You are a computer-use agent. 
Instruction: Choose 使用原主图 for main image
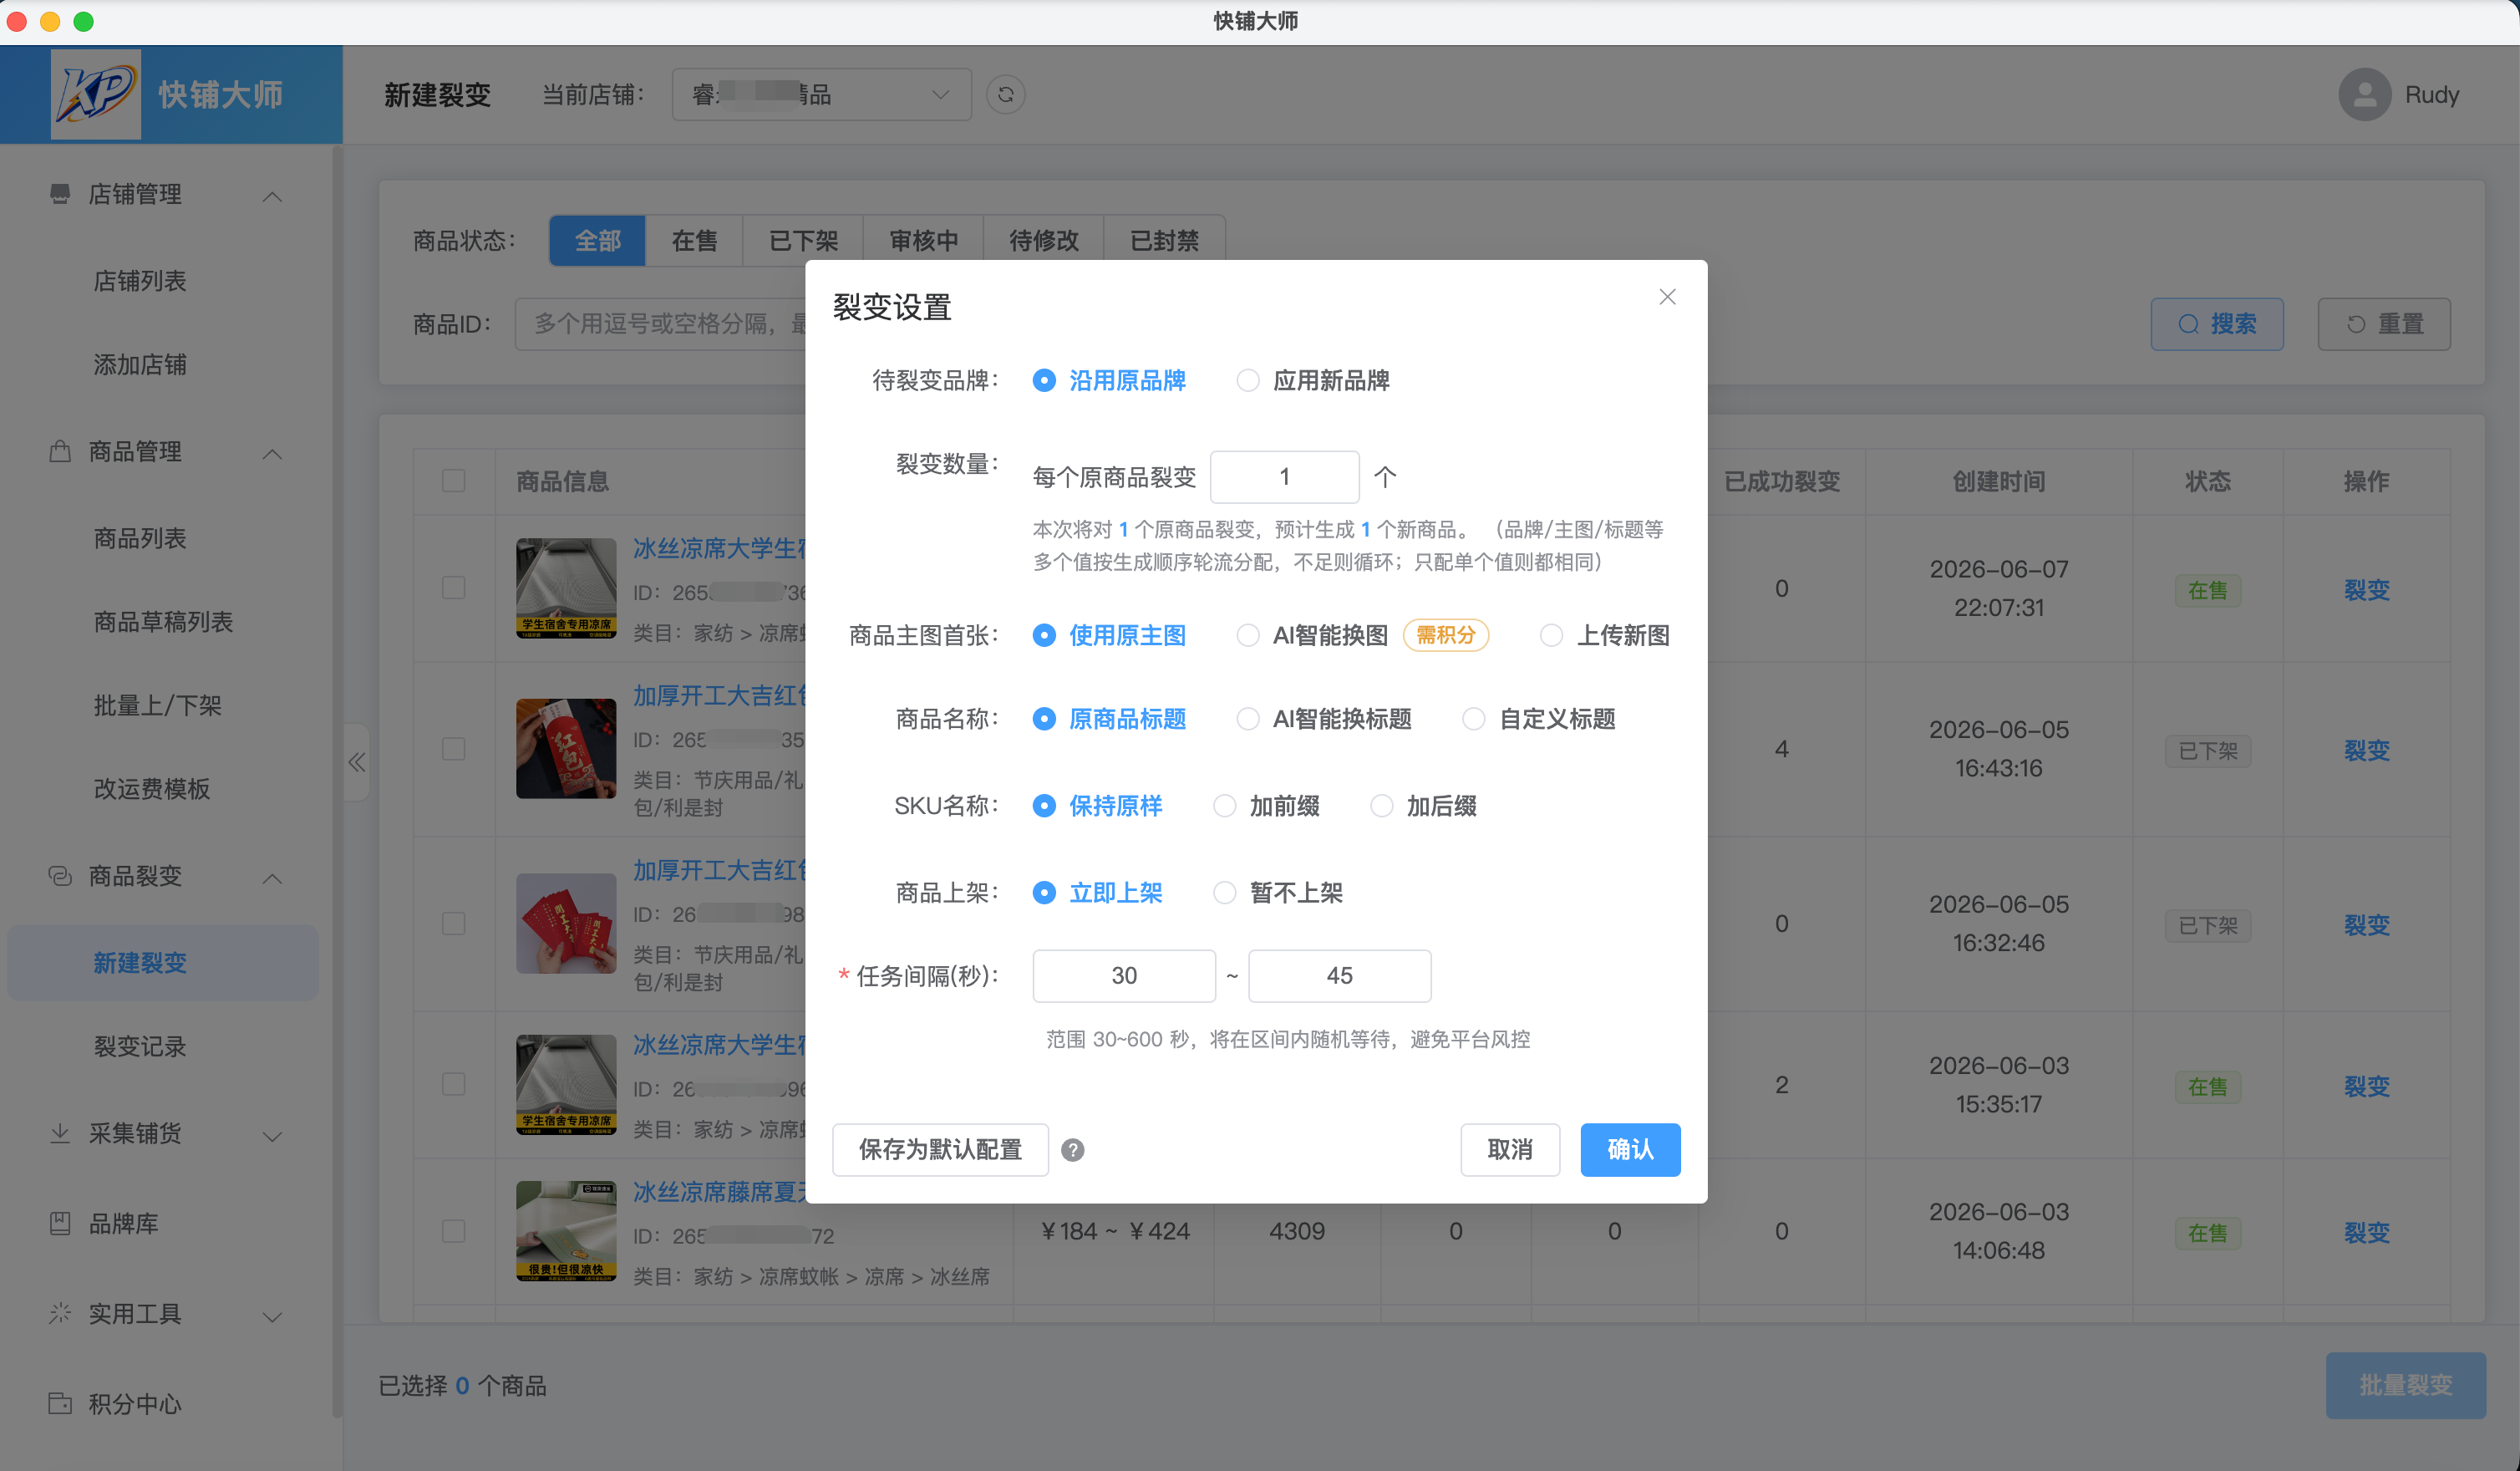[1109, 636]
